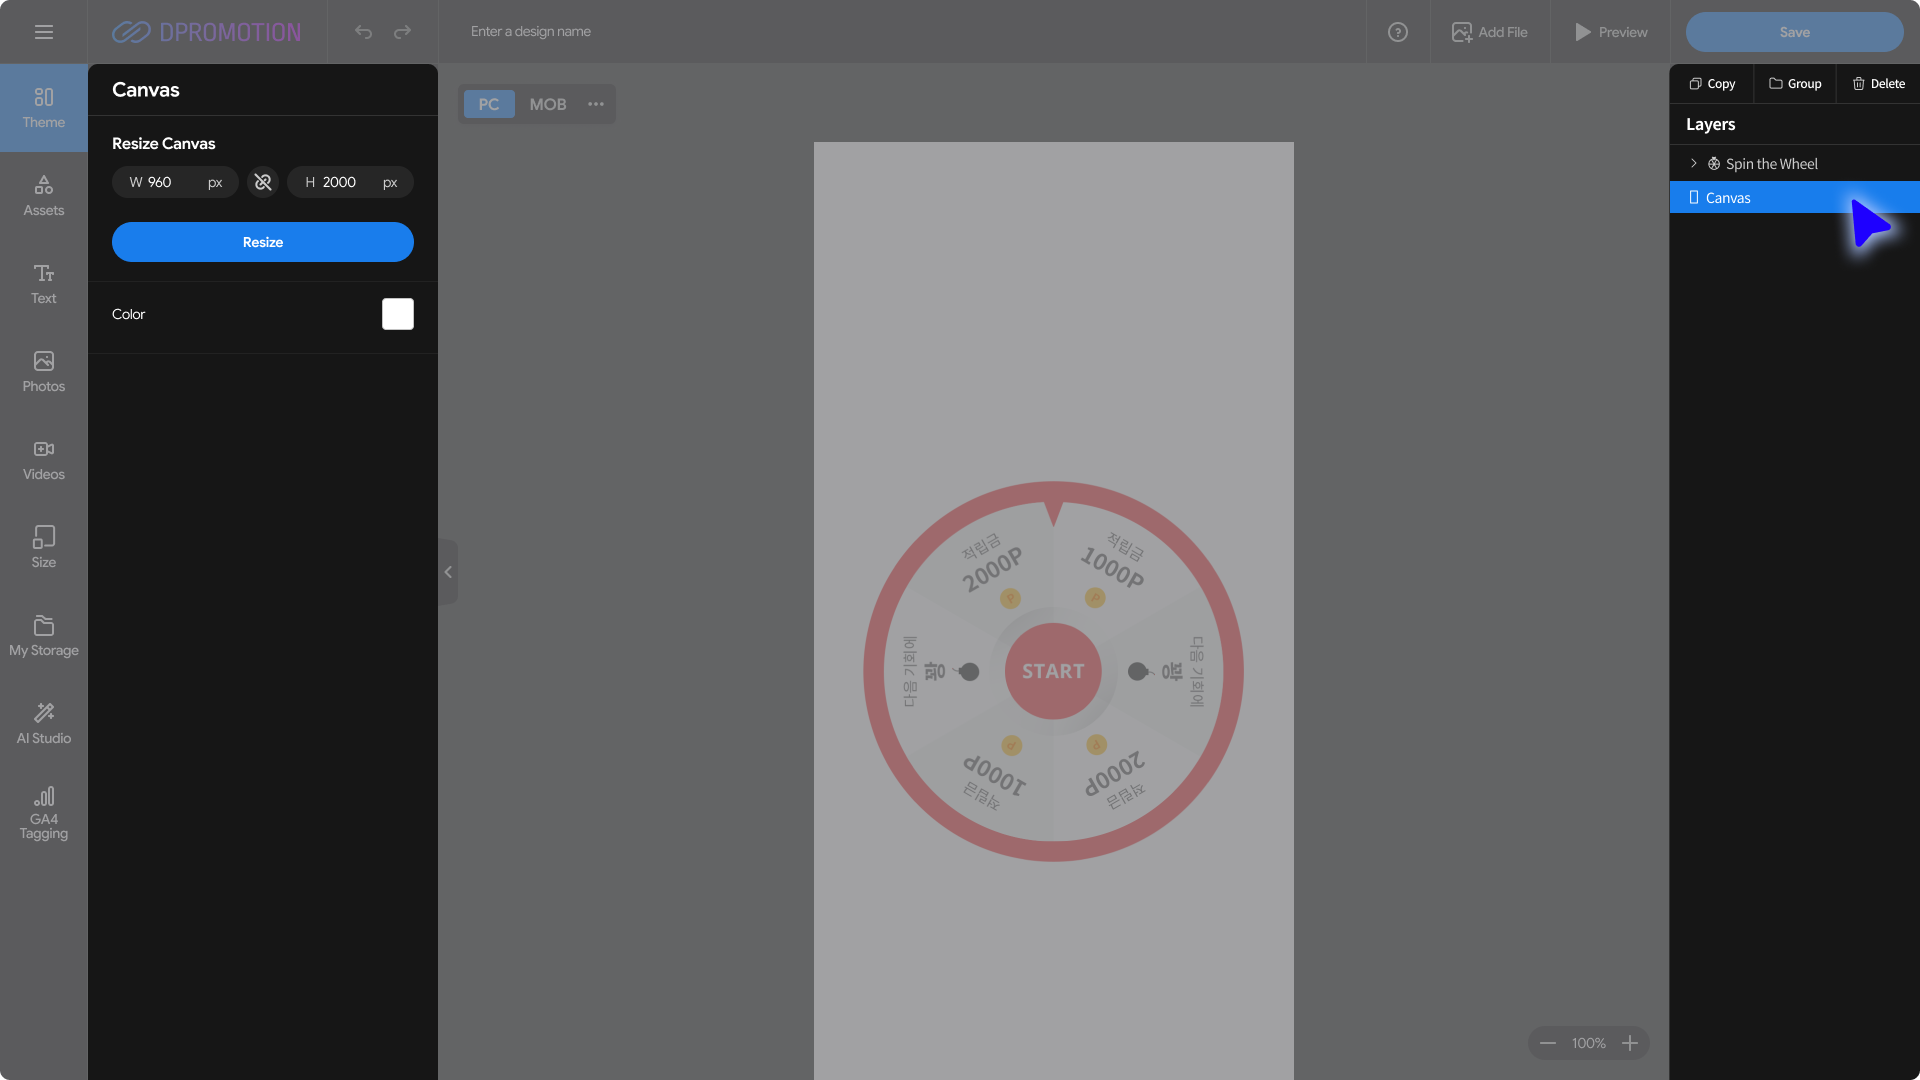Open the AI Studio panel
The width and height of the screenshot is (1920, 1080).
tap(43, 724)
